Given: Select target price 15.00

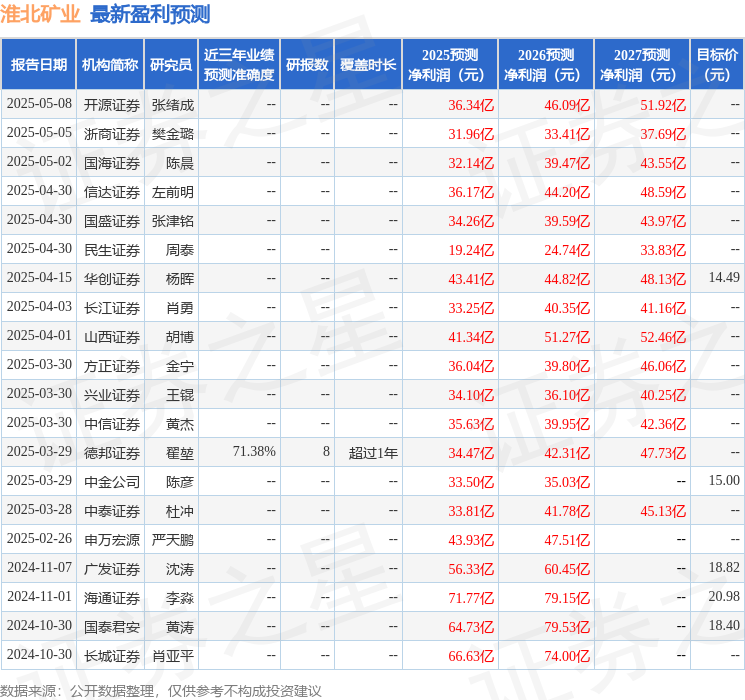Looking at the screenshot, I should [x=724, y=480].
